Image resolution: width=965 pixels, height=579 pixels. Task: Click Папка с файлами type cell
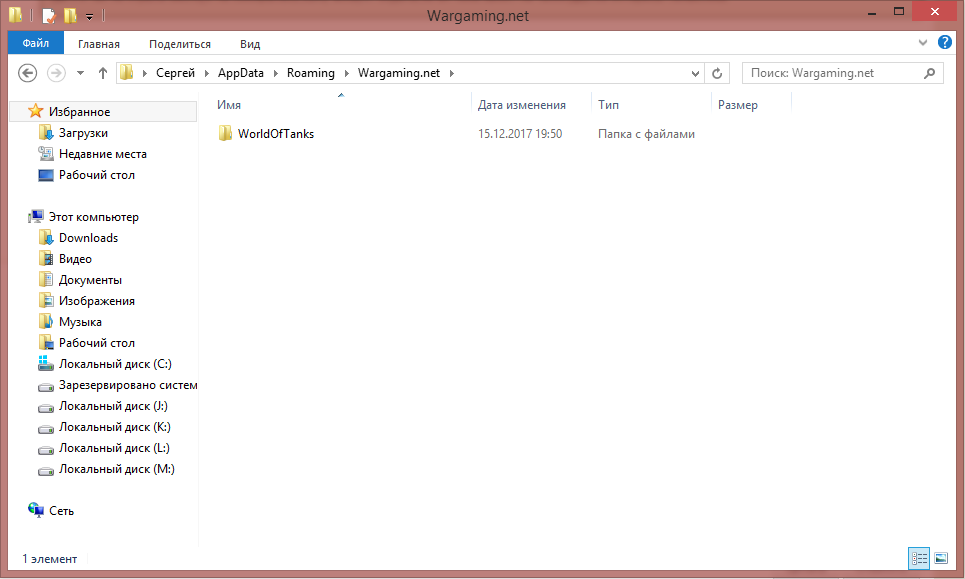pyautogui.click(x=646, y=134)
